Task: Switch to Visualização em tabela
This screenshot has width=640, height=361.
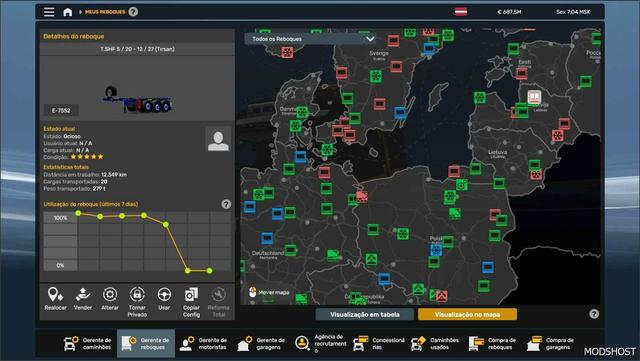Action: [x=364, y=314]
